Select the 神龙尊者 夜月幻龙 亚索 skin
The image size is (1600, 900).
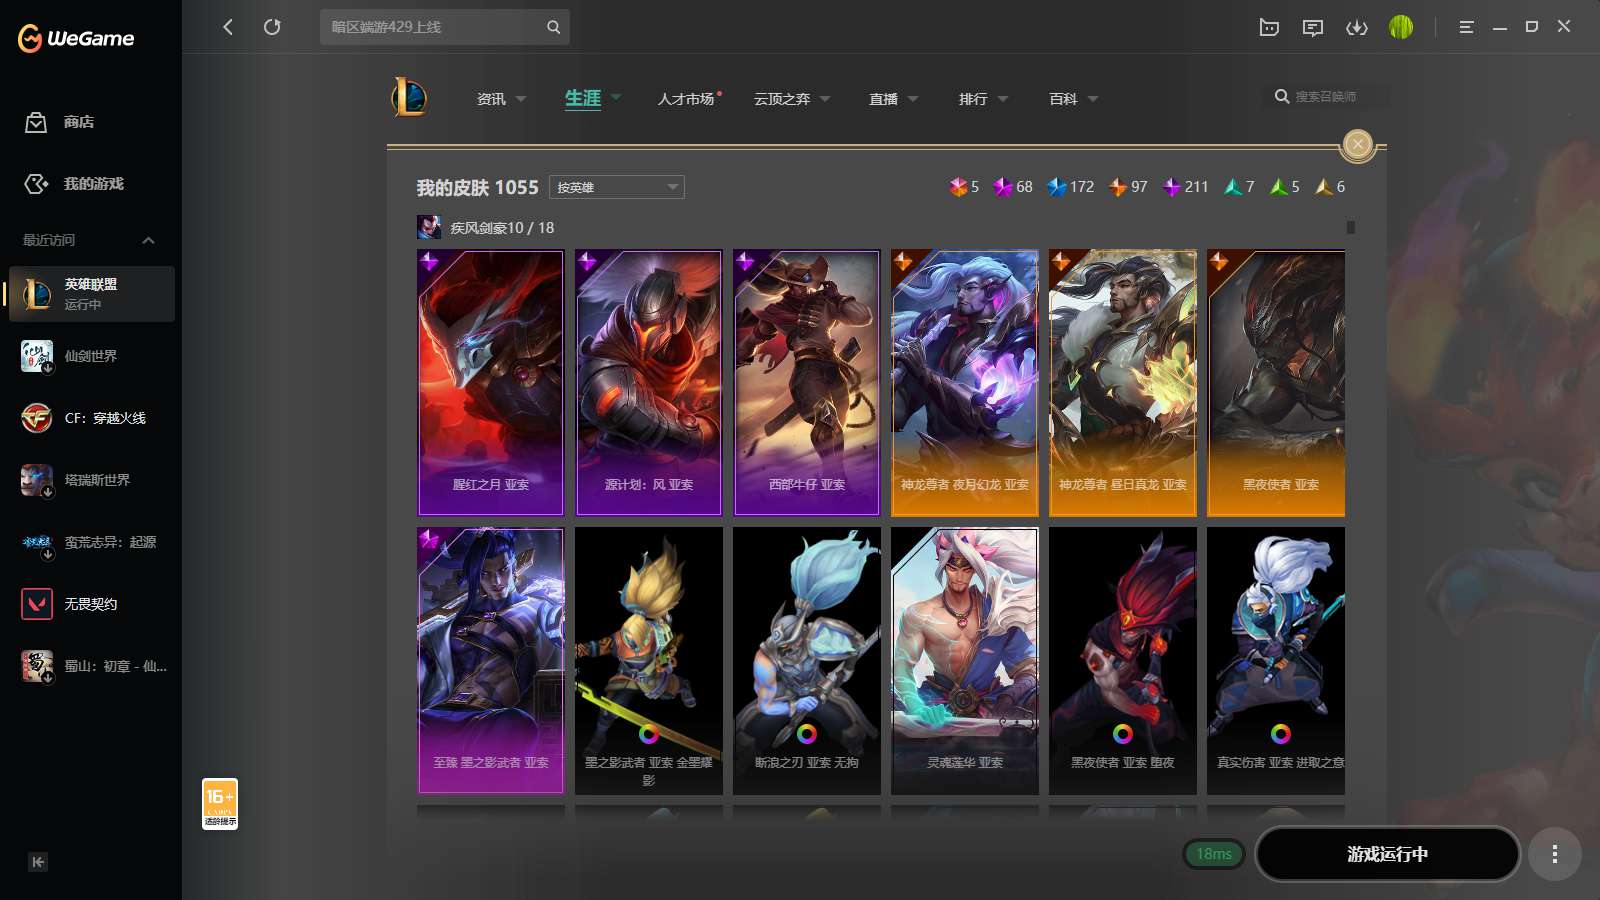tap(965, 383)
